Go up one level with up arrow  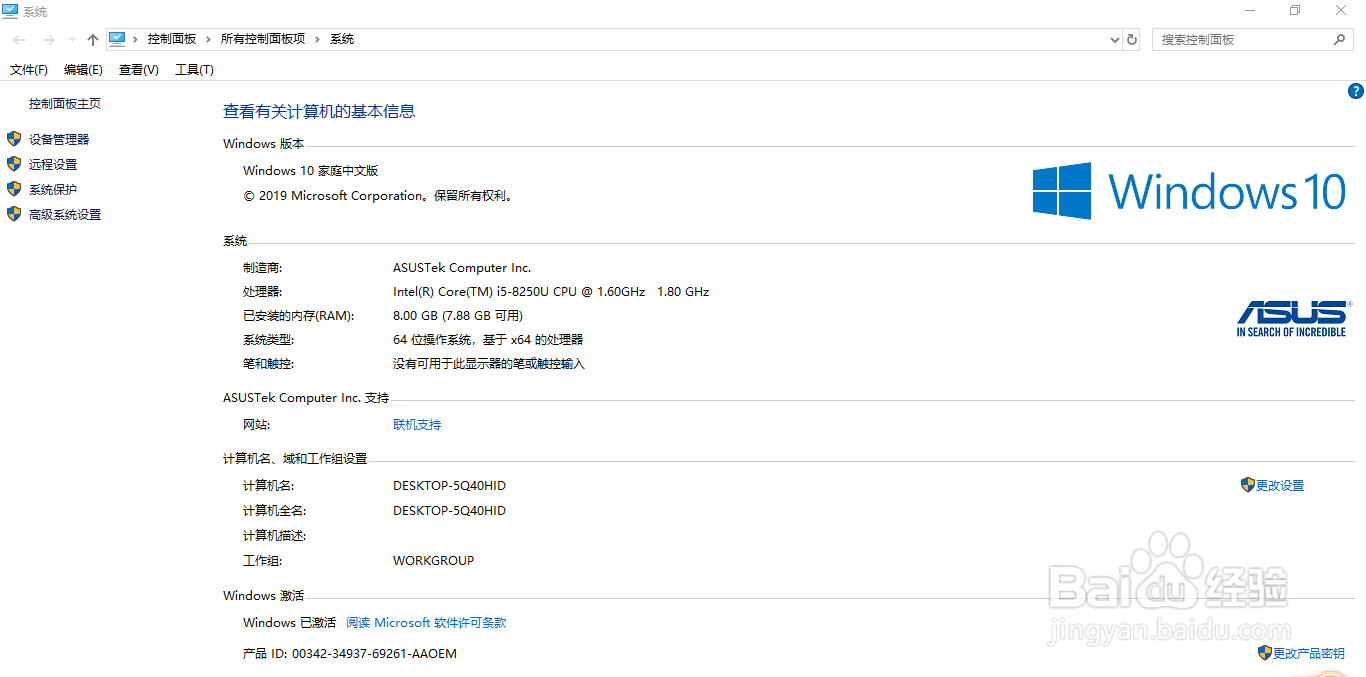click(x=93, y=39)
